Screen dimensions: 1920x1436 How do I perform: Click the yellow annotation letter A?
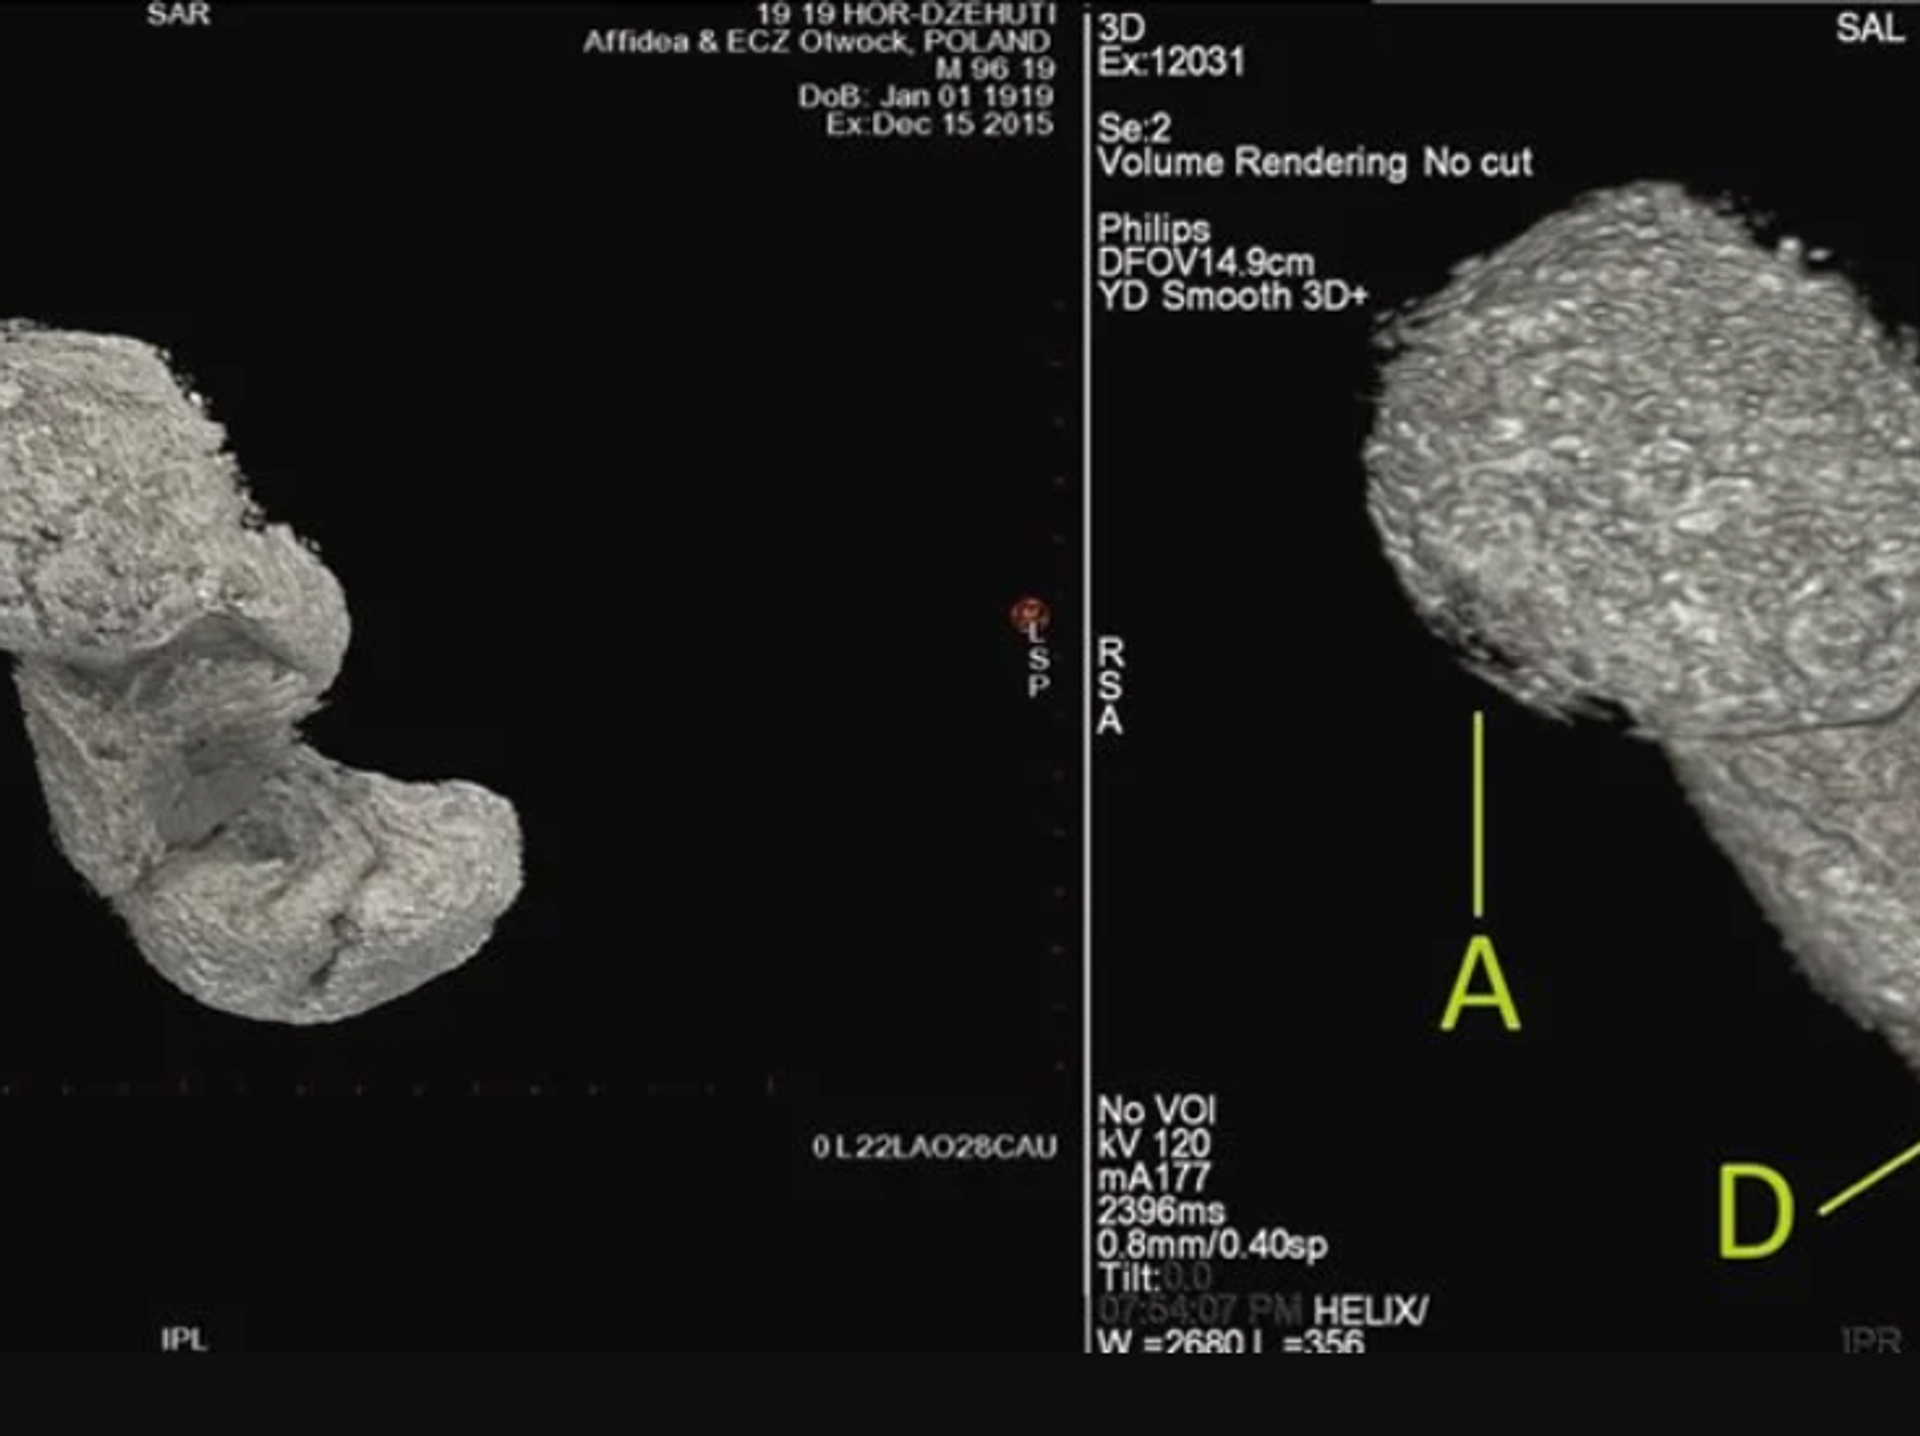(x=1480, y=987)
